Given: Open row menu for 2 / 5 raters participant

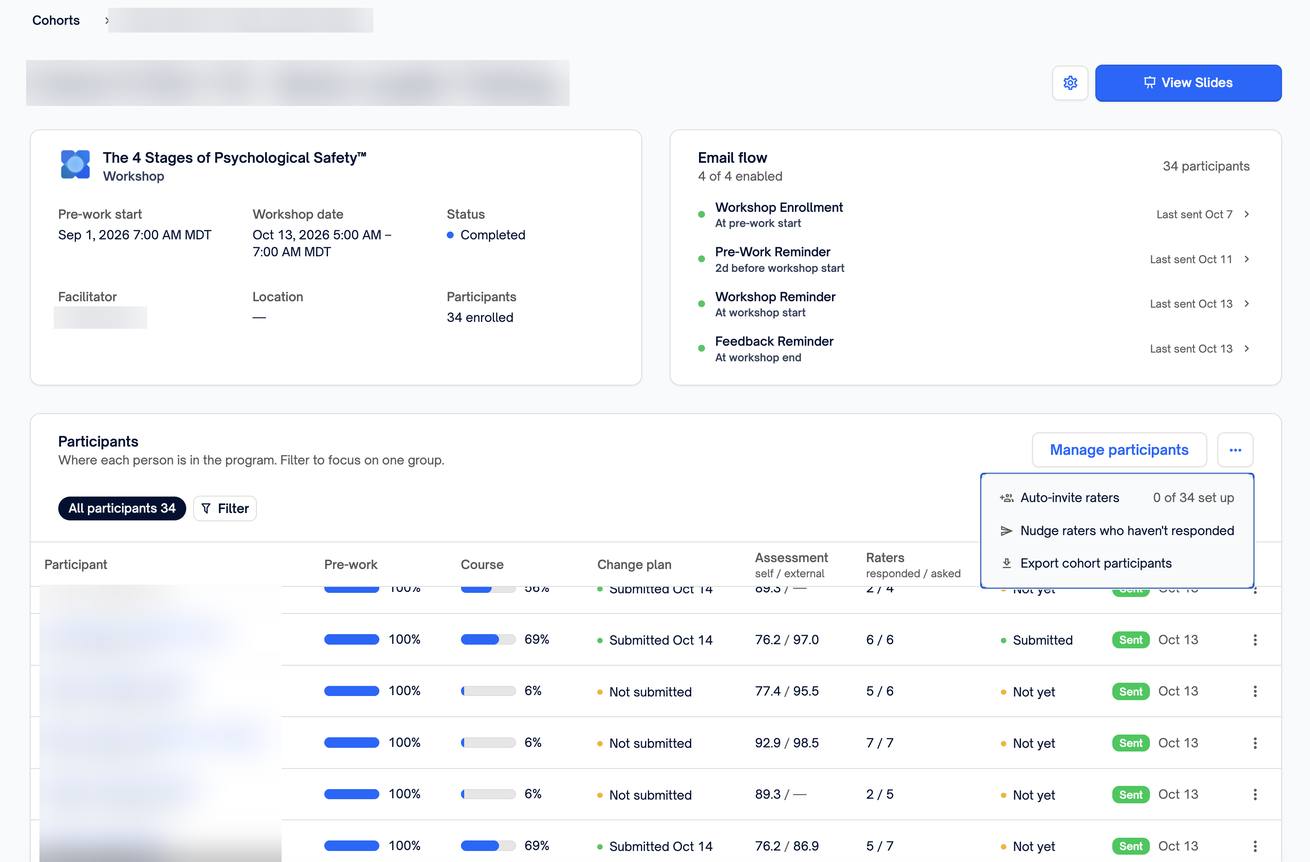Looking at the screenshot, I should tap(1255, 795).
